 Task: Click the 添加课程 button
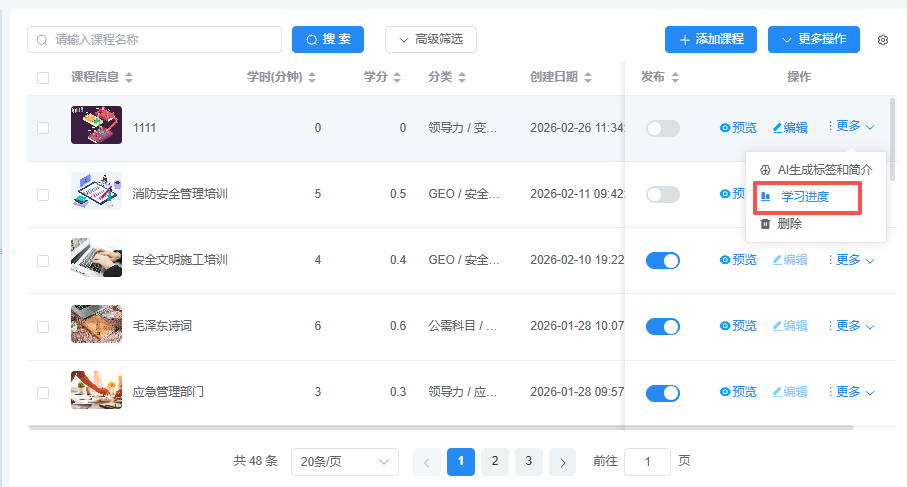click(711, 39)
